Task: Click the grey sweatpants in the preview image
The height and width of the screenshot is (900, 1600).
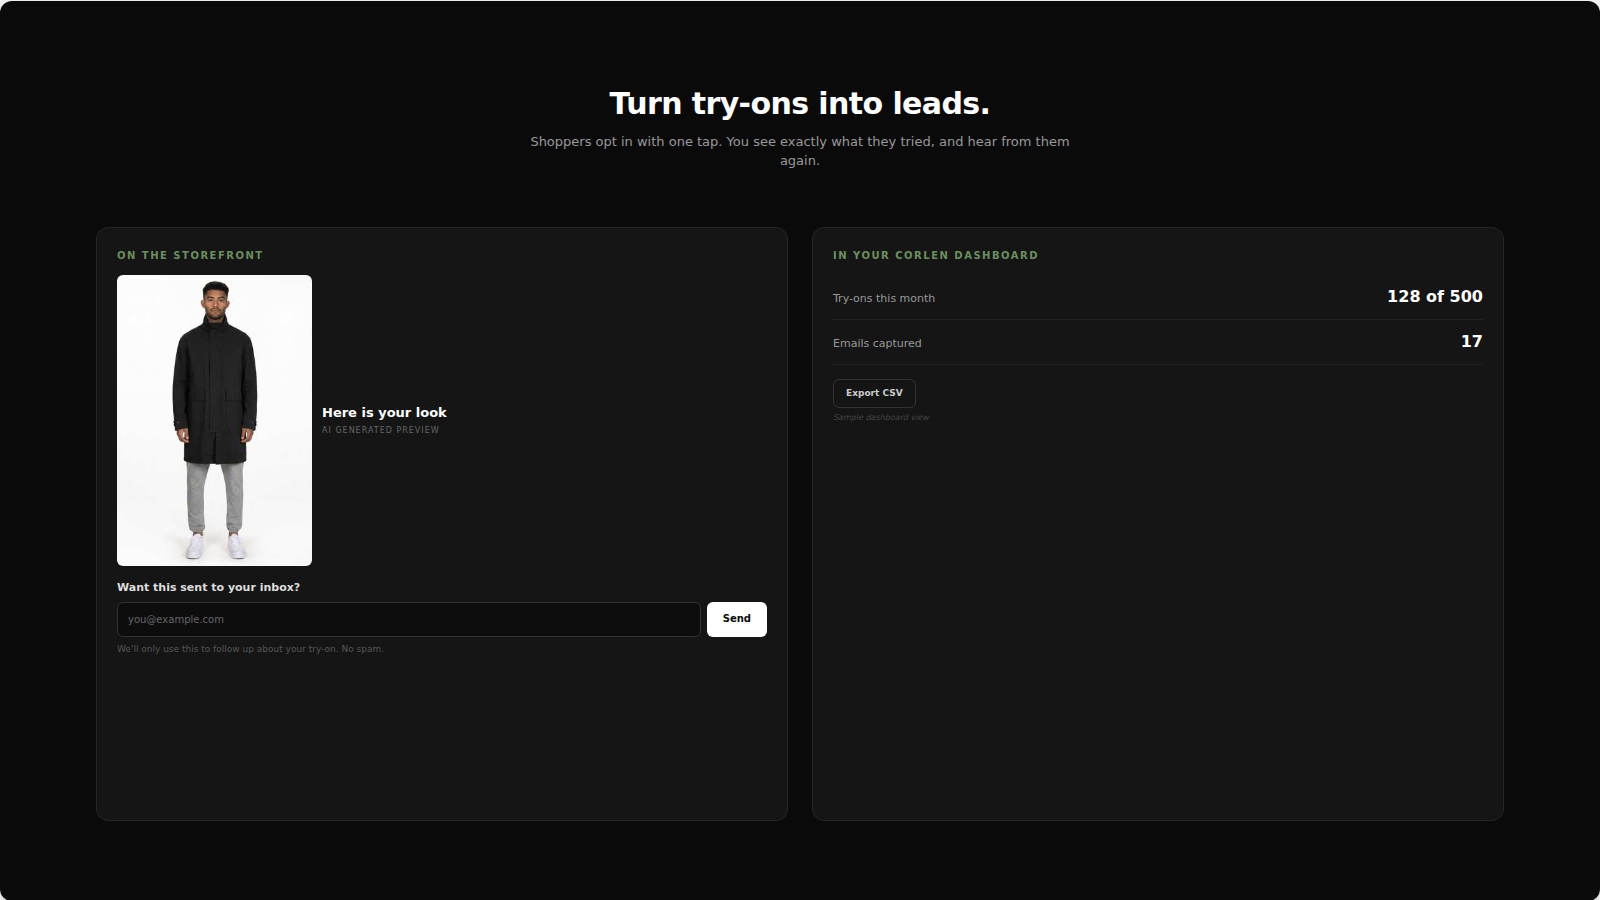Action: [215, 497]
